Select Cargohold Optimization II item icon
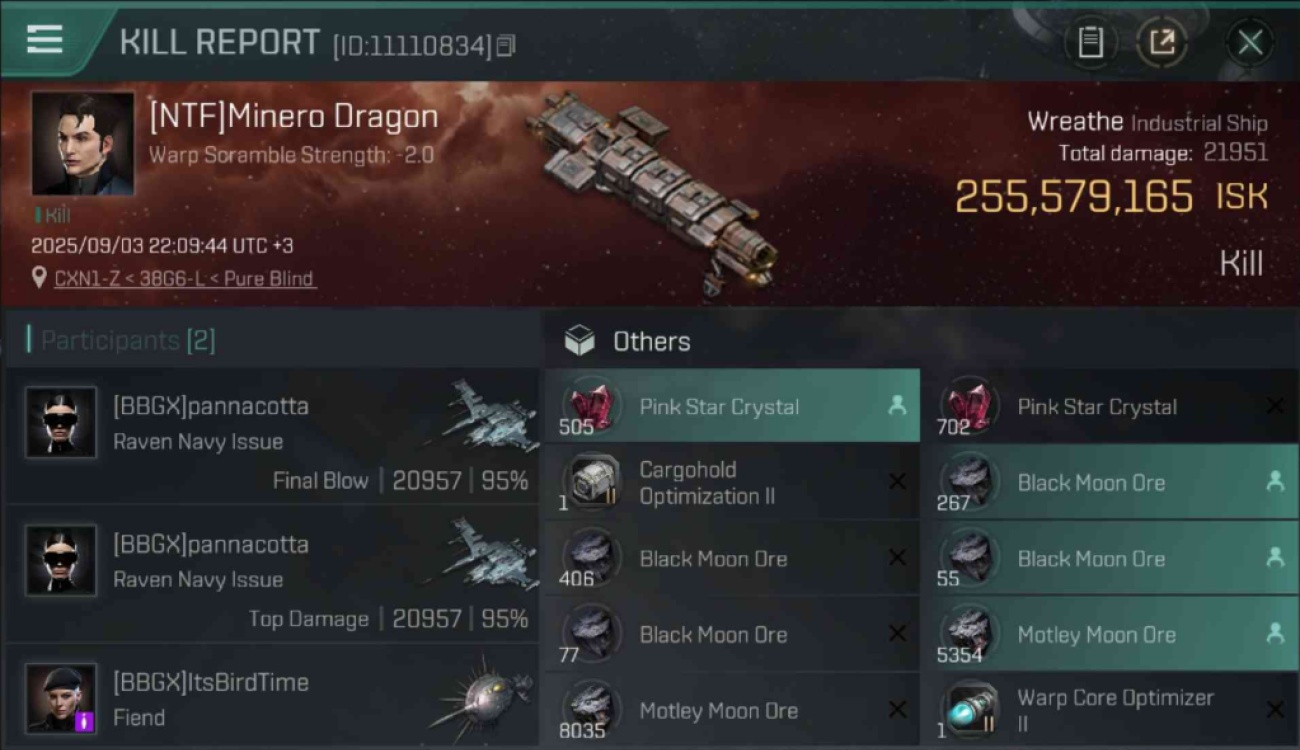Viewport: 1300px width, 750px height. [591, 481]
